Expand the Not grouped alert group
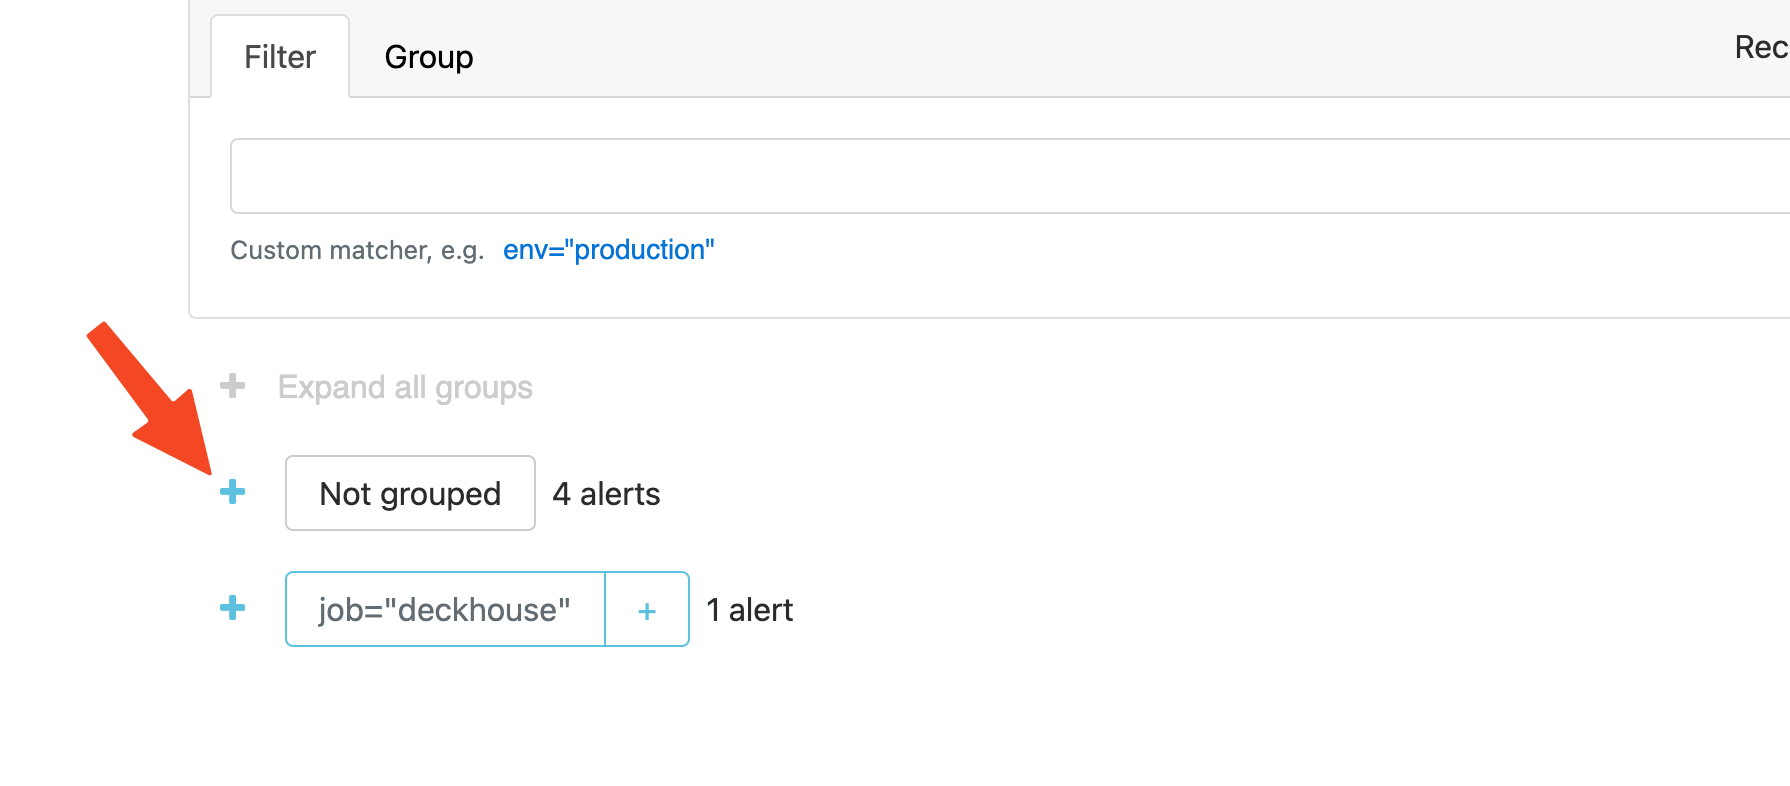The image size is (1790, 786). (x=232, y=492)
